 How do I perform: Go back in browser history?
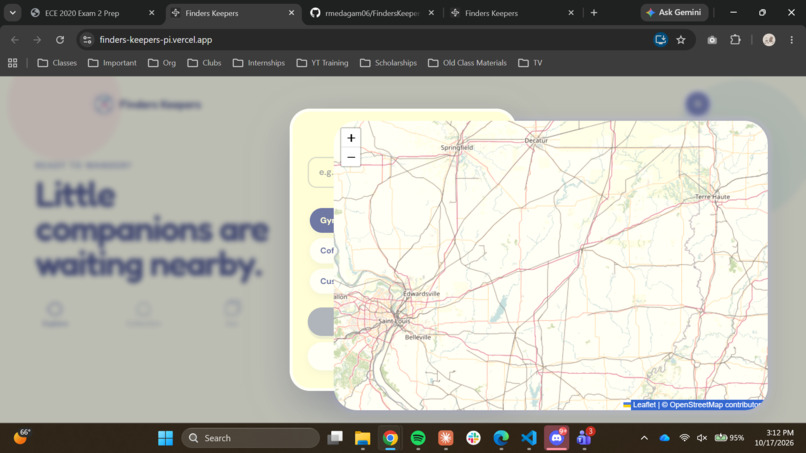pyautogui.click(x=15, y=40)
